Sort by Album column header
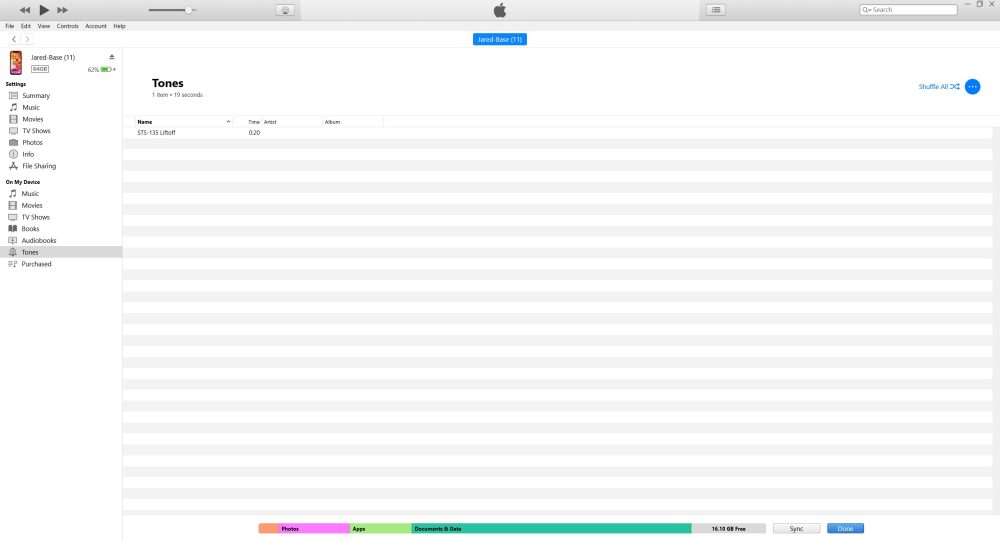 (x=353, y=122)
